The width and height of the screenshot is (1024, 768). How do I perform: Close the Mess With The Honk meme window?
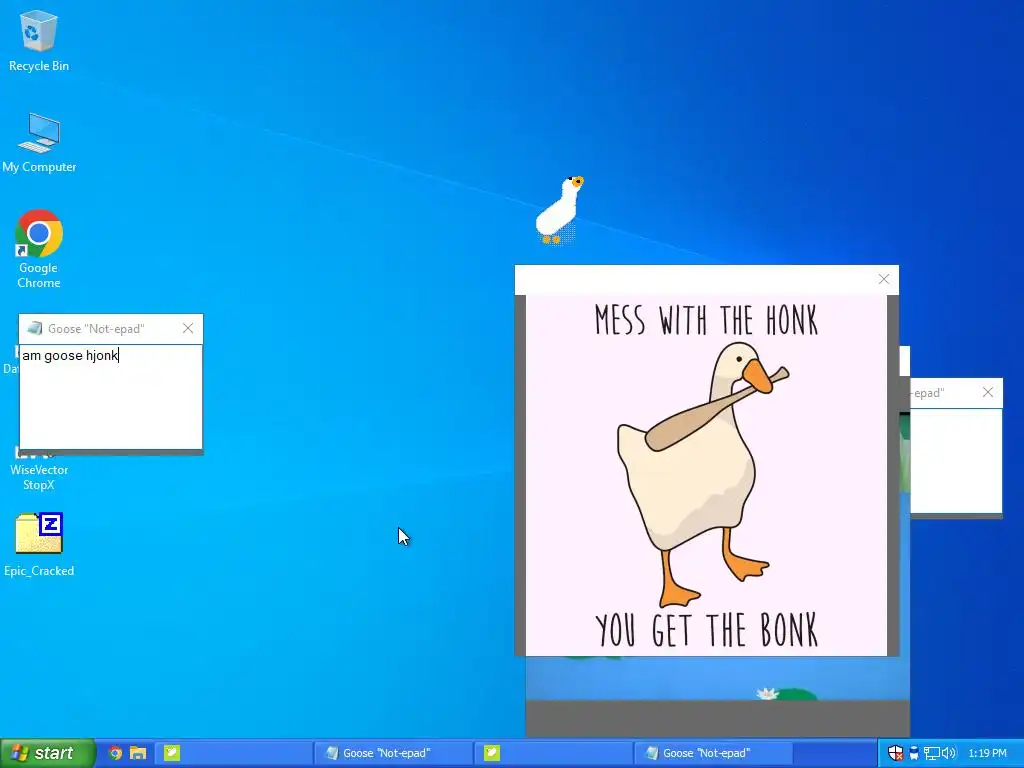click(884, 279)
